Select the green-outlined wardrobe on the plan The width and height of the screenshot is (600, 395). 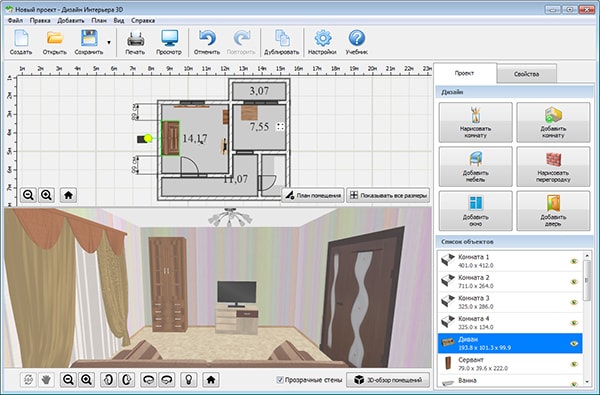point(171,138)
